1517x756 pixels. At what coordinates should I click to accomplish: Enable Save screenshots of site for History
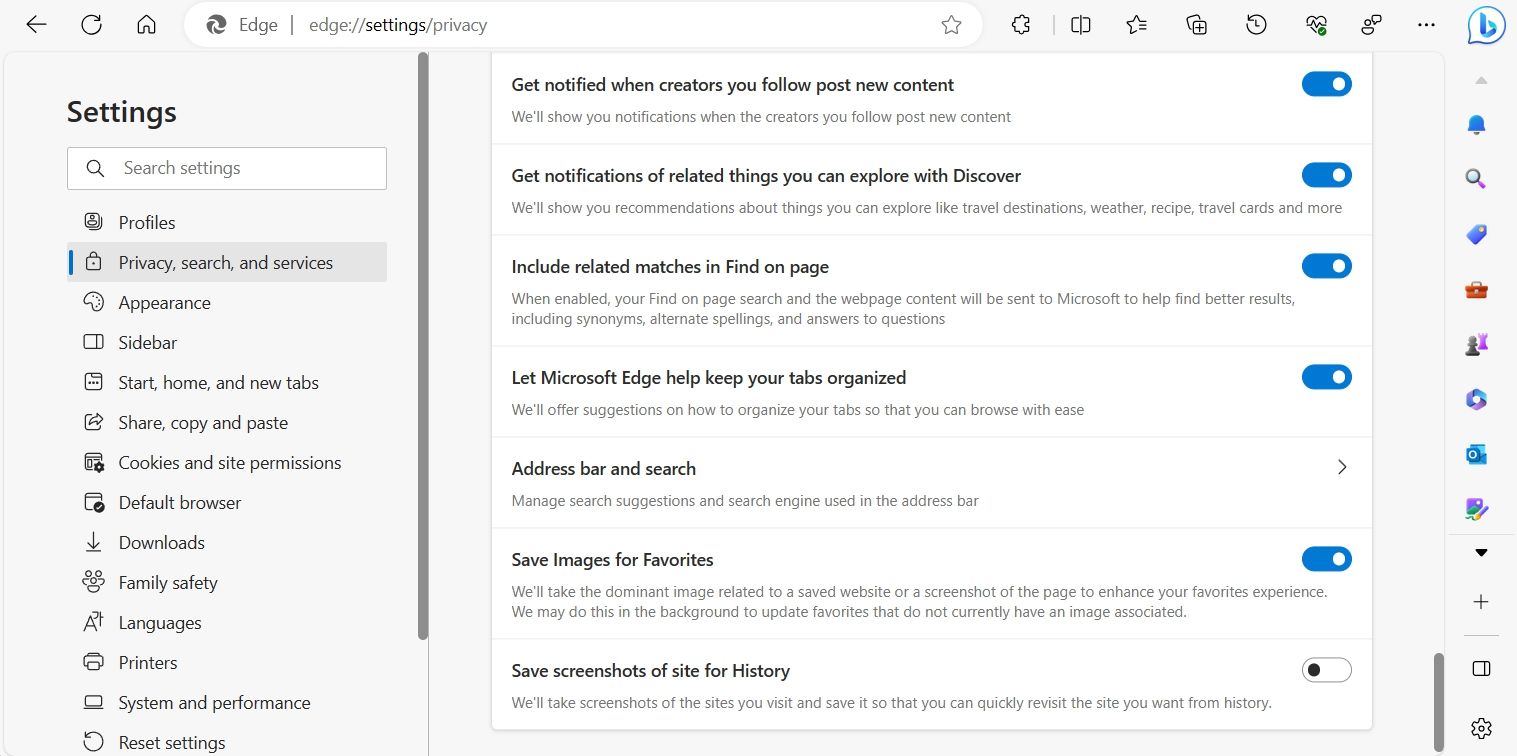tap(1326, 670)
